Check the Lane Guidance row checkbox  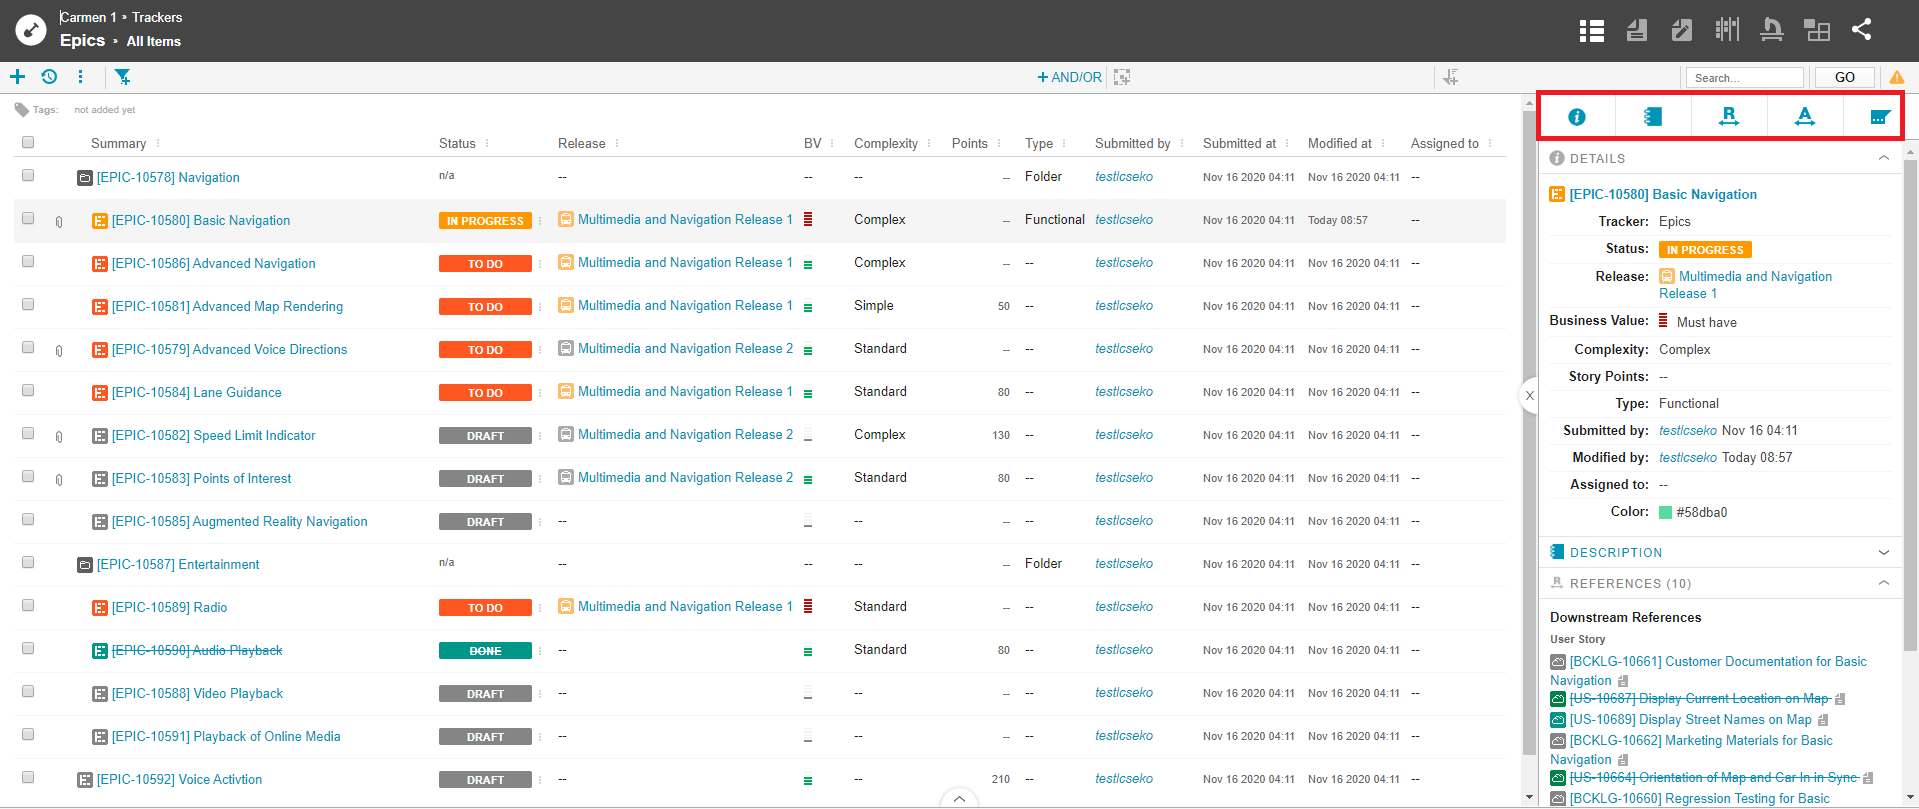28,390
